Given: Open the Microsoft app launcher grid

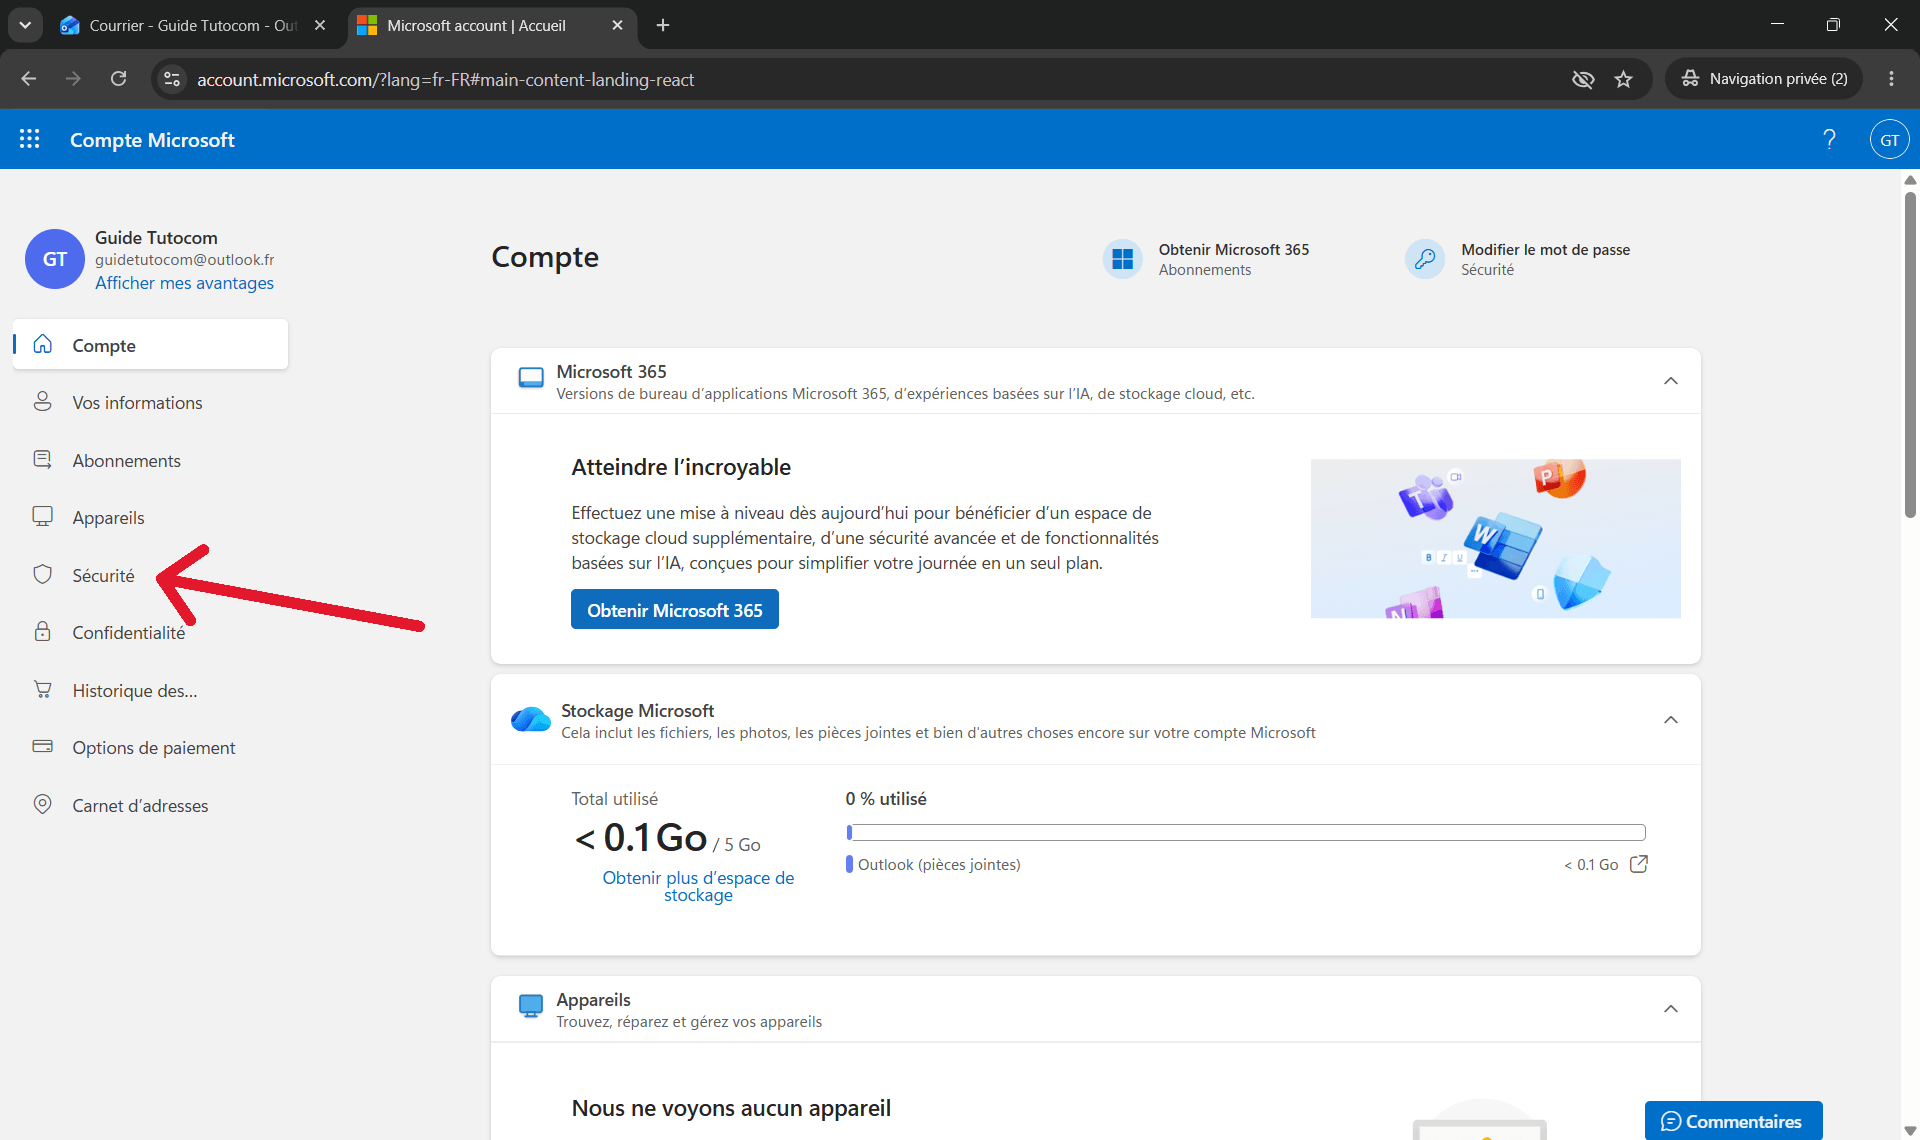Looking at the screenshot, I should tap(30, 139).
